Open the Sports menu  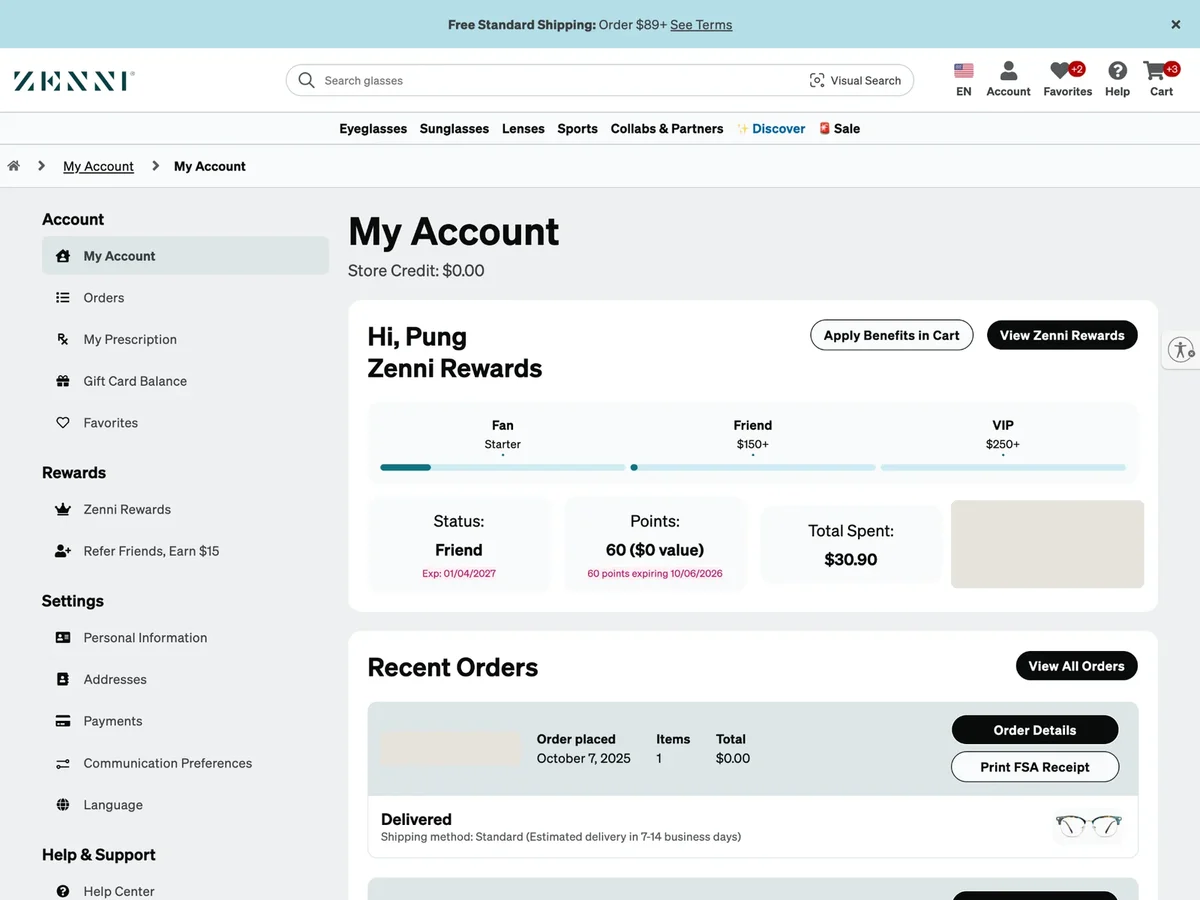click(x=577, y=128)
